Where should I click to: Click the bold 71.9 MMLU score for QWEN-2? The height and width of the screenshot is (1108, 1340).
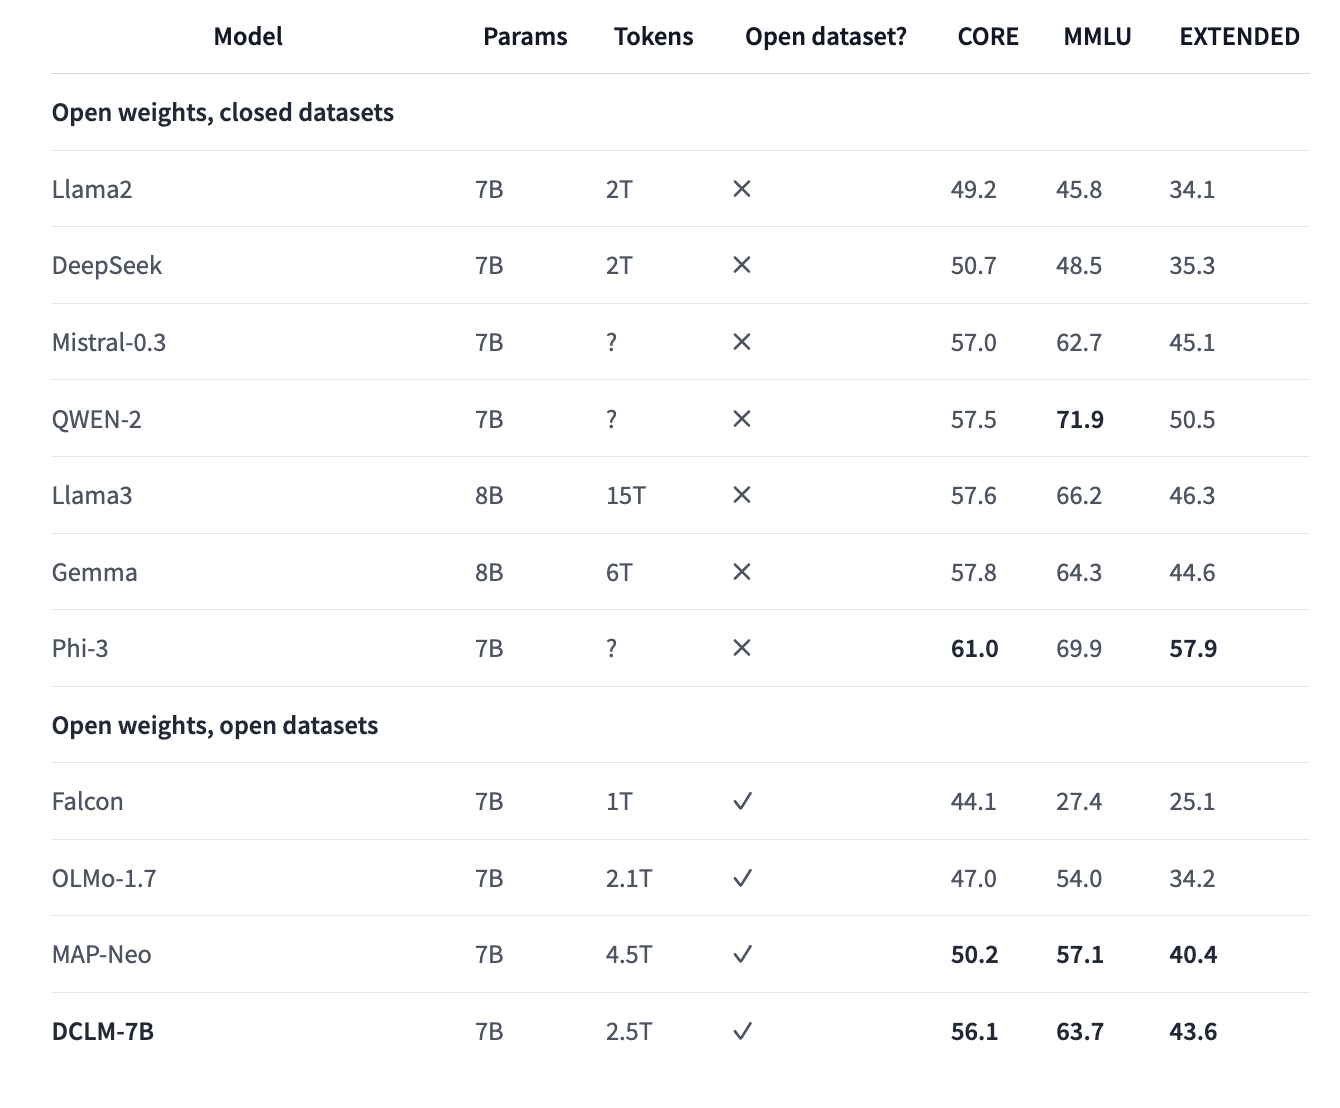pos(1080,419)
